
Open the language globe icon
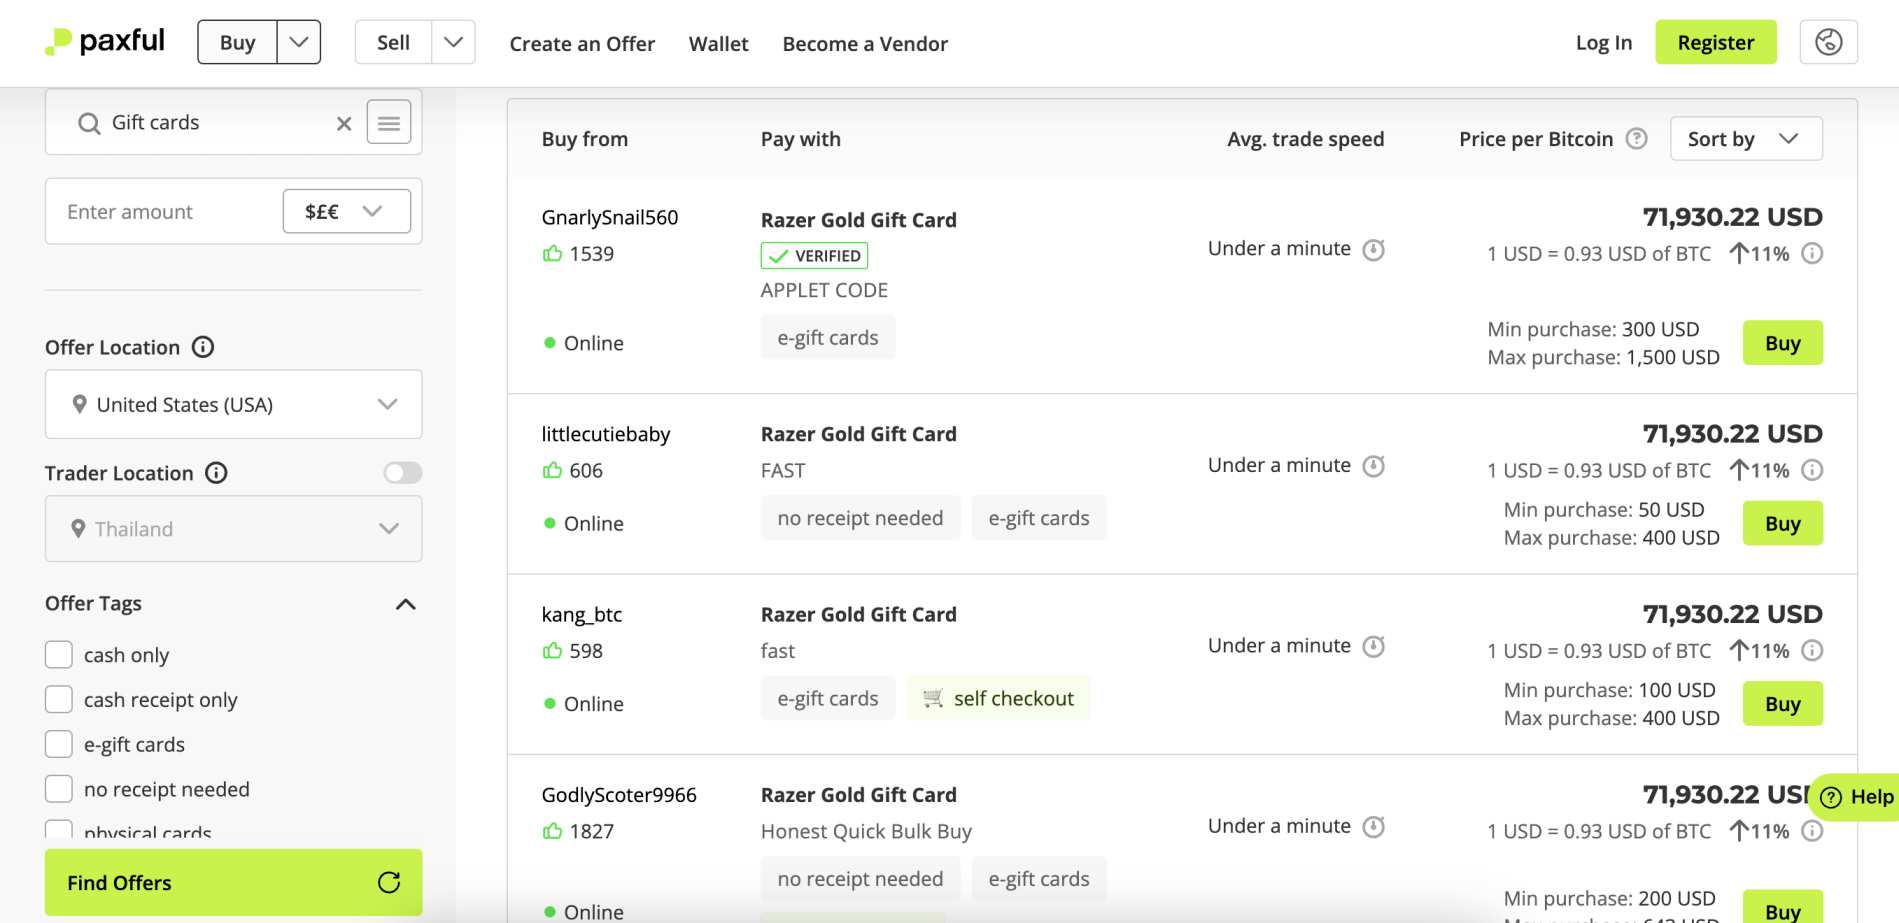[1828, 42]
